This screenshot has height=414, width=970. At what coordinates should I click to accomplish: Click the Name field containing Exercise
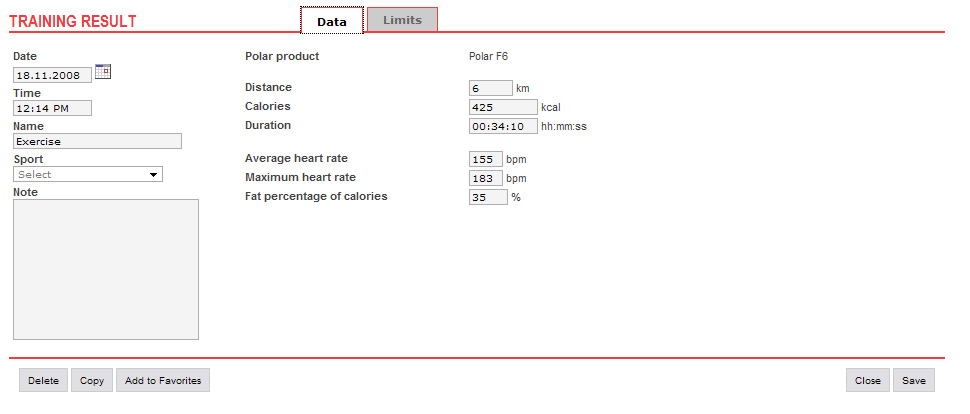(97, 141)
